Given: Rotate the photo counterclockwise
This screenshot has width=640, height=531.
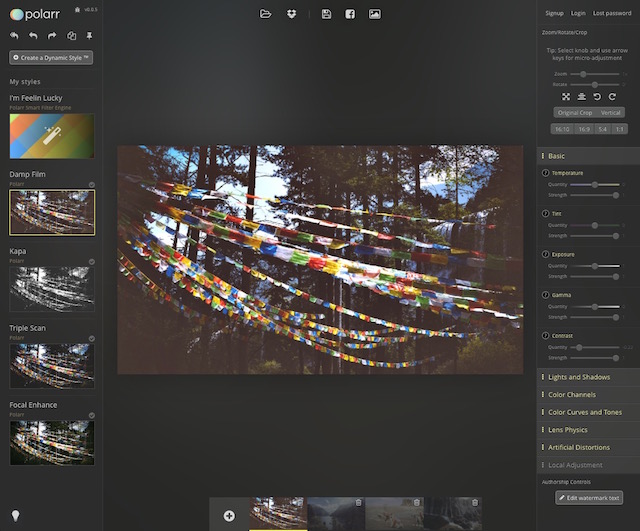Looking at the screenshot, I should click(597, 97).
